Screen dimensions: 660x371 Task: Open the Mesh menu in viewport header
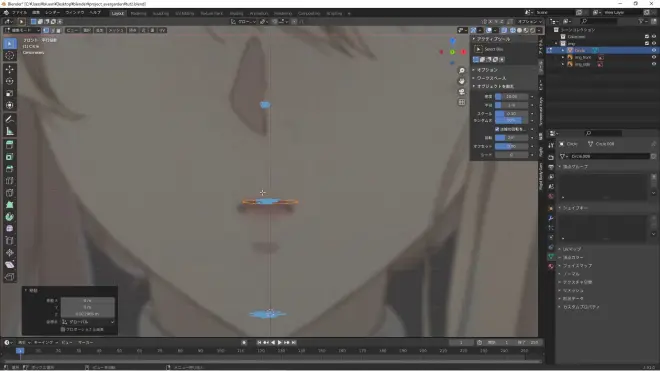pos(116,30)
